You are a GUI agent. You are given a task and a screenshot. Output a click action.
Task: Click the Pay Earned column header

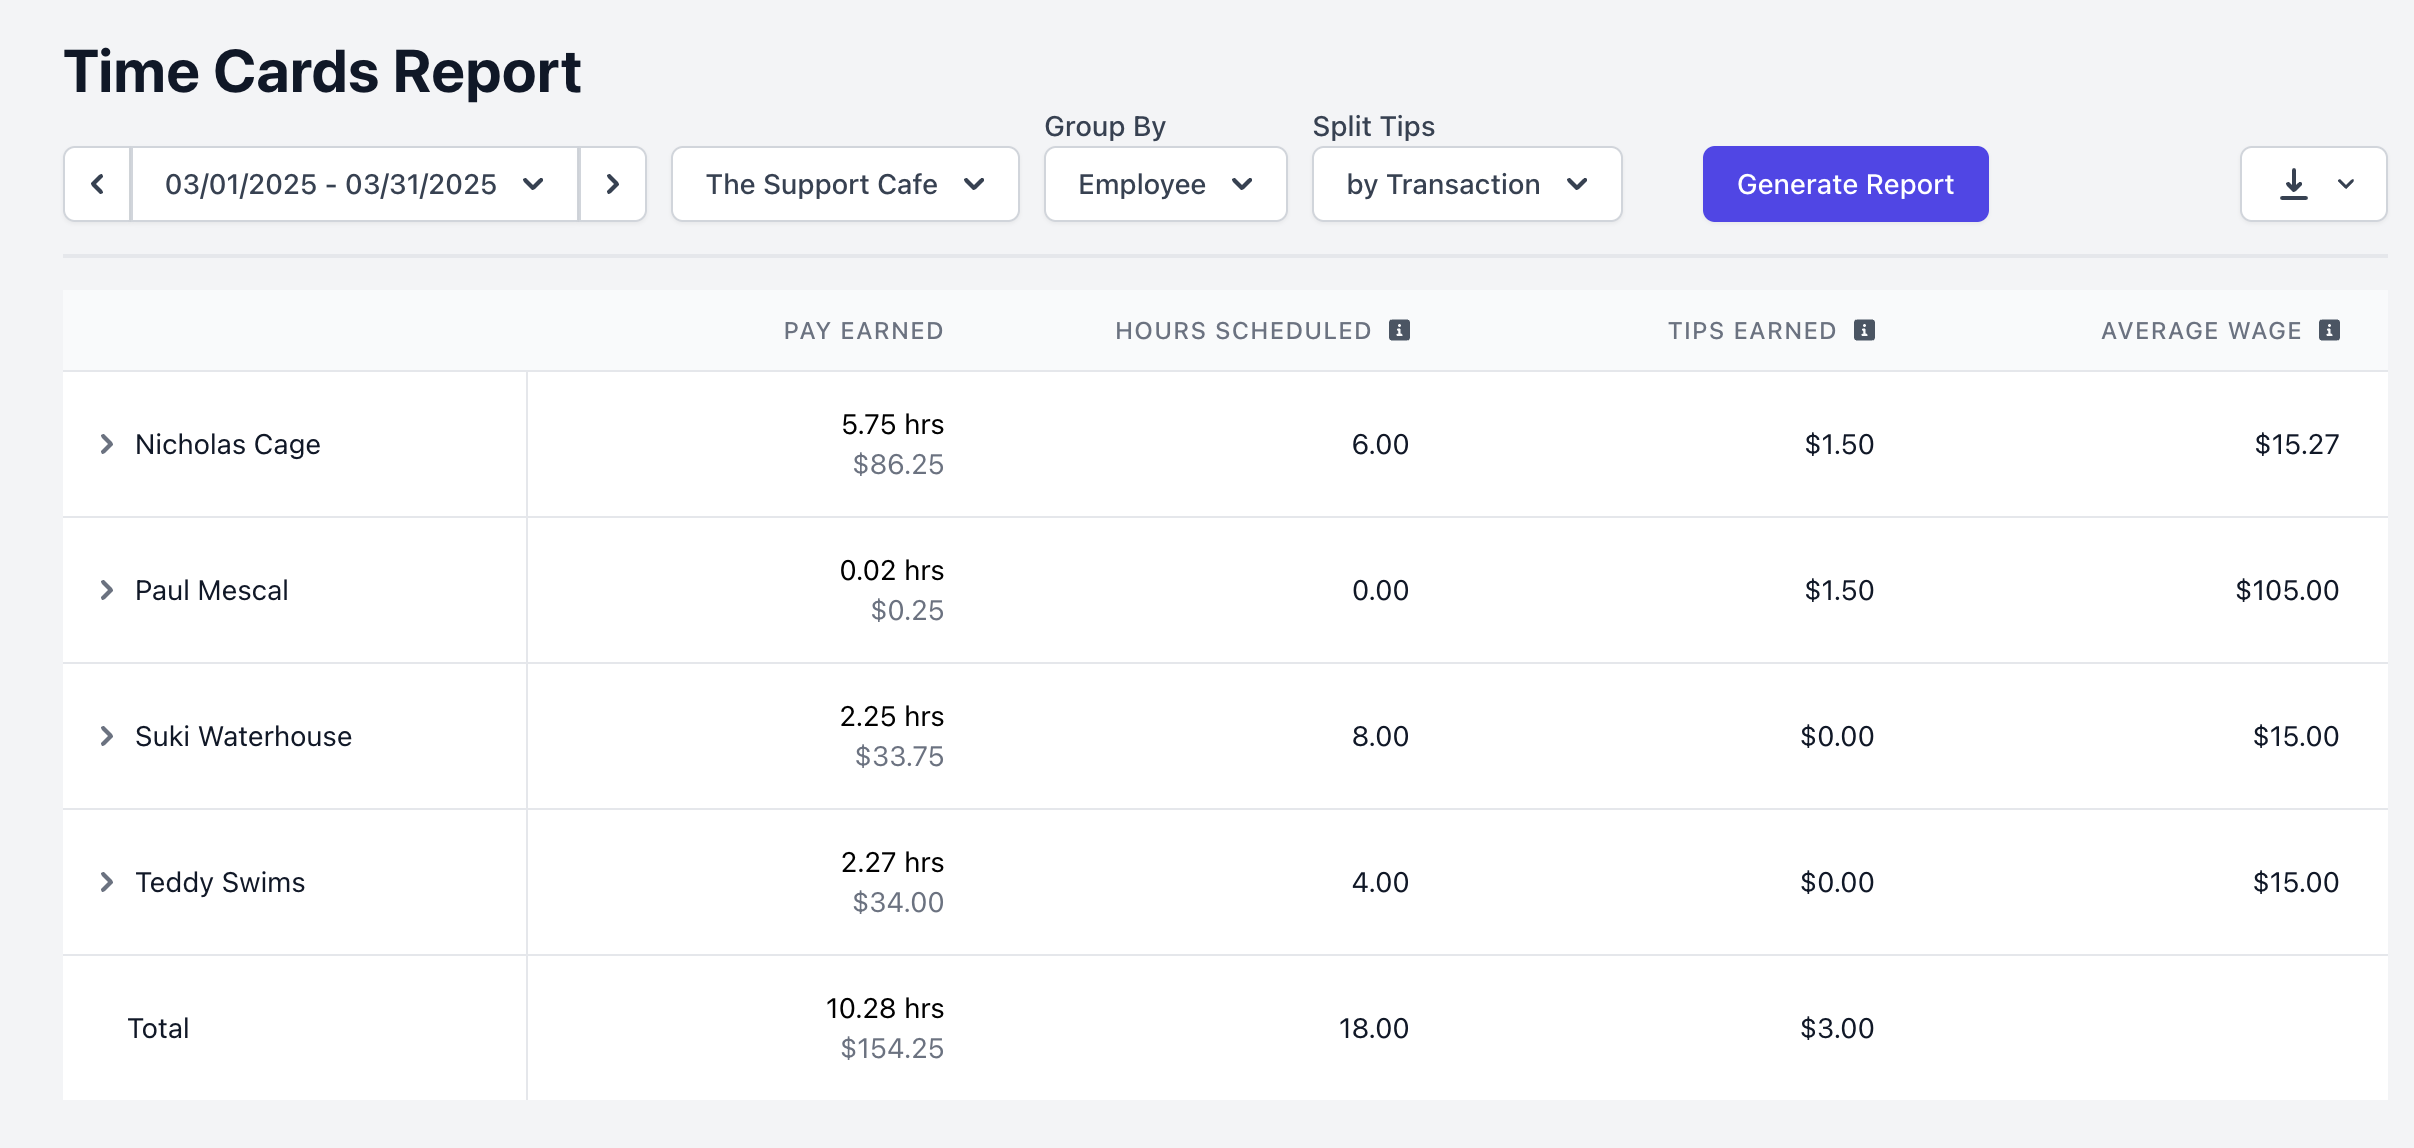coord(863,331)
